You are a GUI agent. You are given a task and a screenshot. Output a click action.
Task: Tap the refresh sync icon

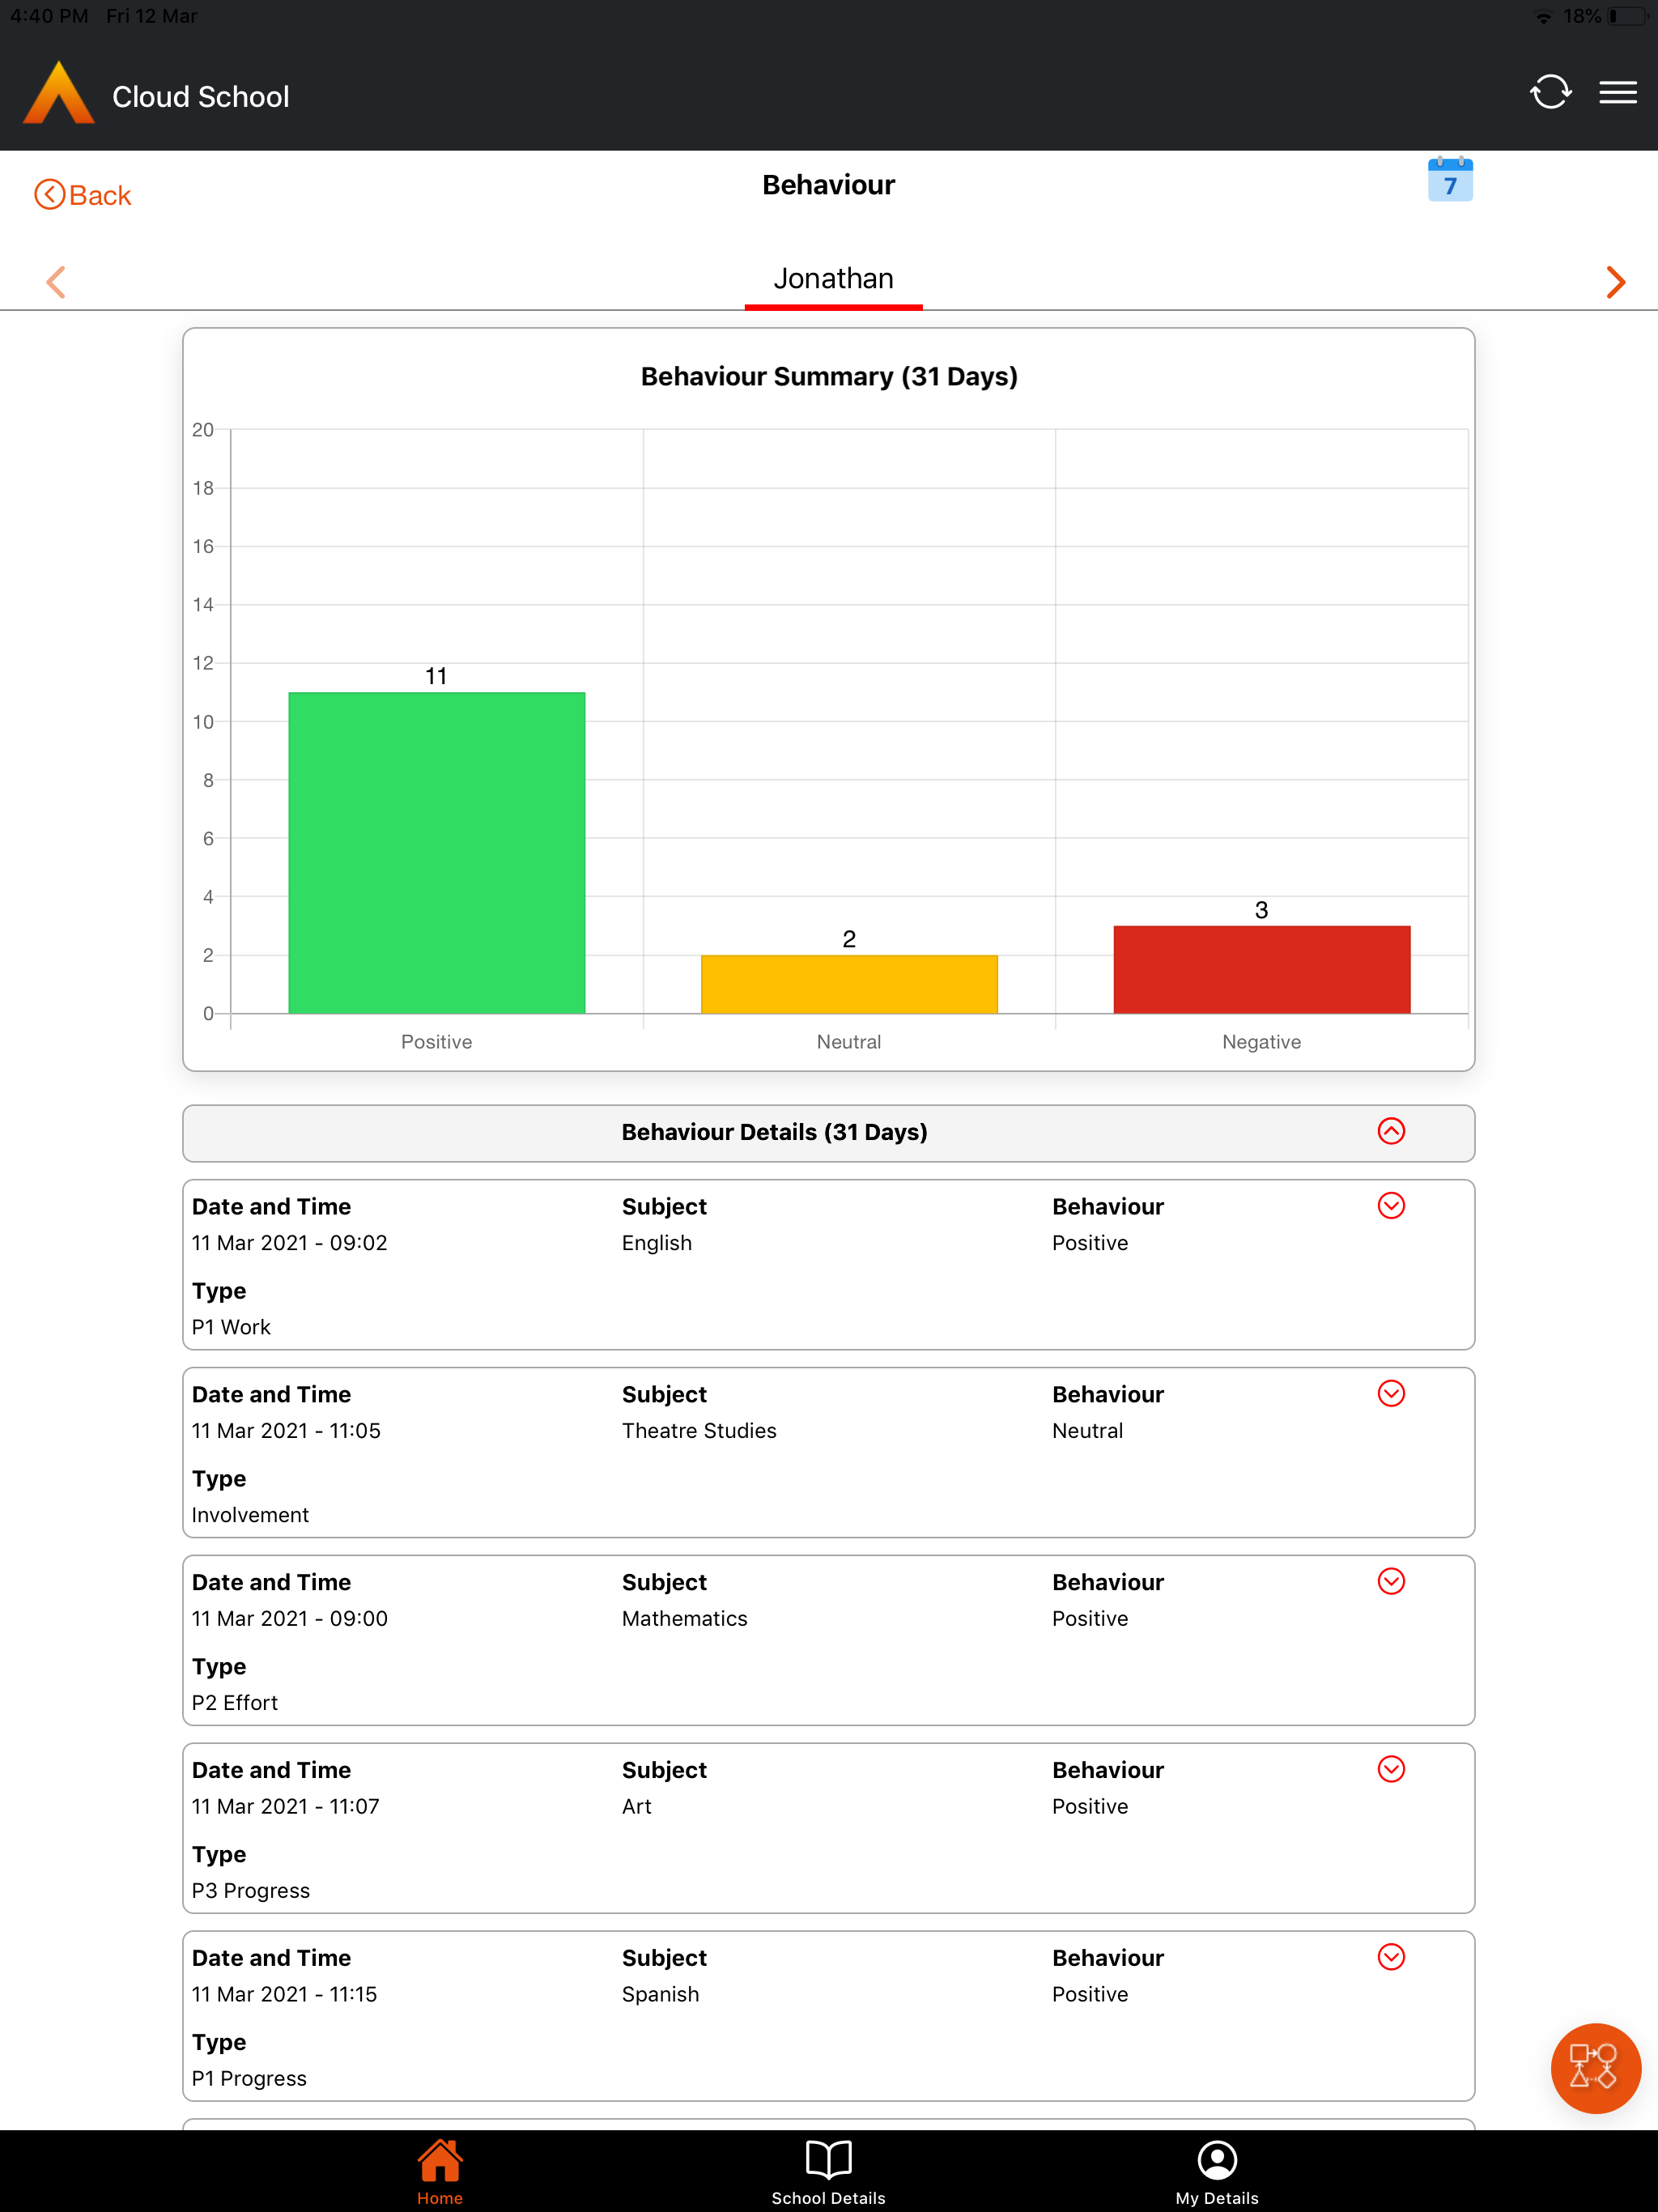point(1550,93)
